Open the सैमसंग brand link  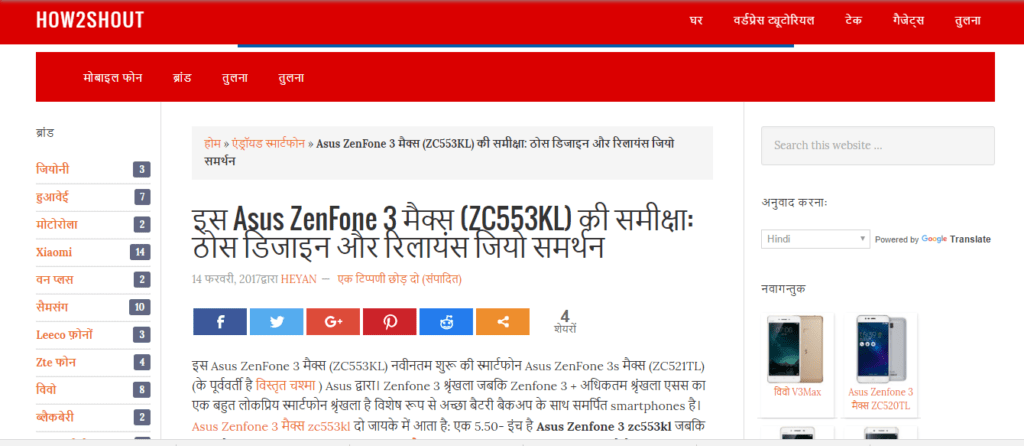(x=52, y=307)
